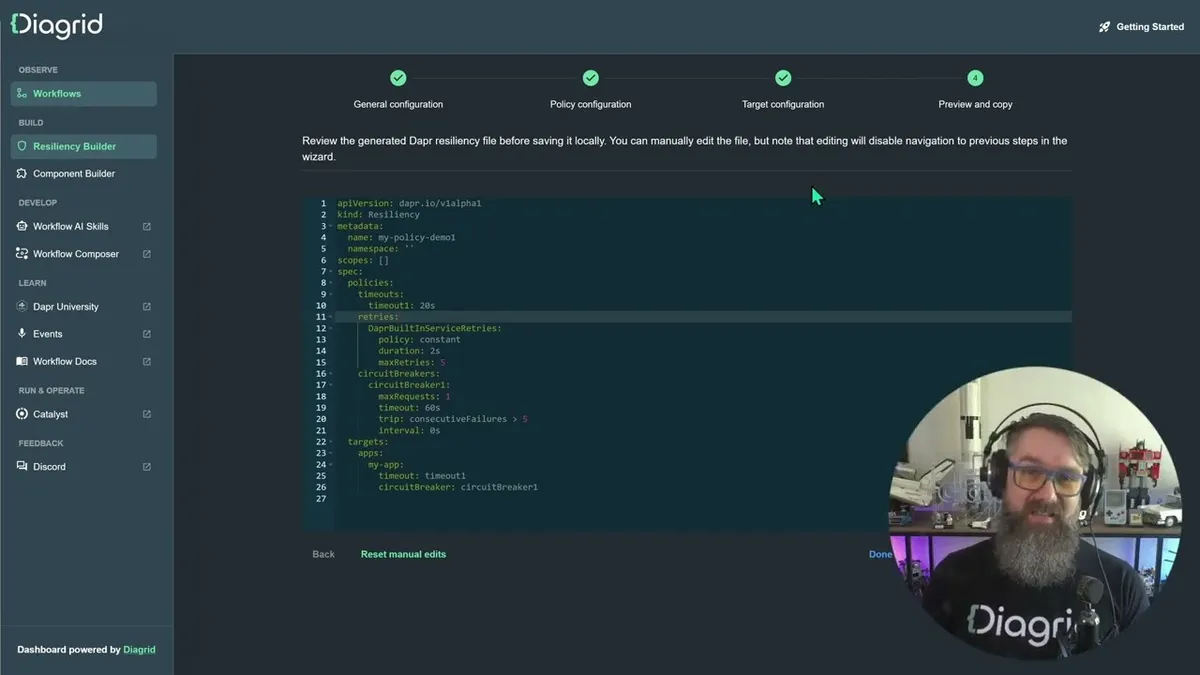Screen dimensions: 1200x675
Task: Click the Workflow Composer icon
Action: pyautogui.click(x=22, y=254)
